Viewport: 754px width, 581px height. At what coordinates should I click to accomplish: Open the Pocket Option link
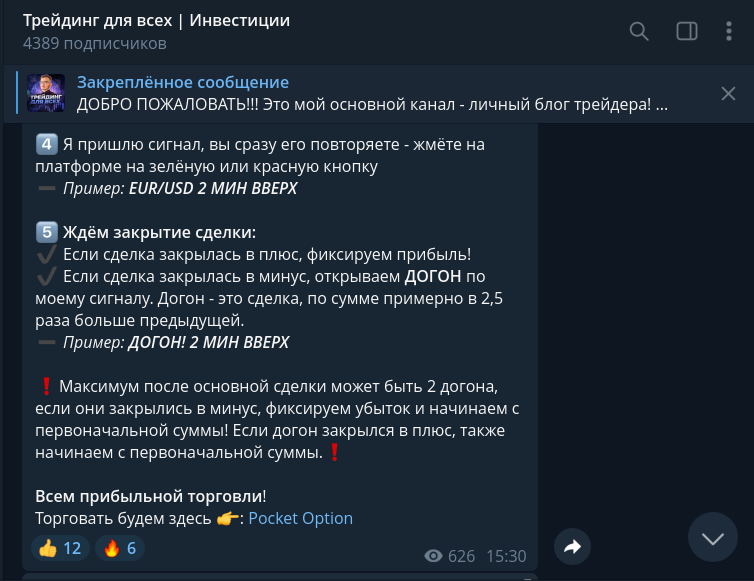pos(300,518)
